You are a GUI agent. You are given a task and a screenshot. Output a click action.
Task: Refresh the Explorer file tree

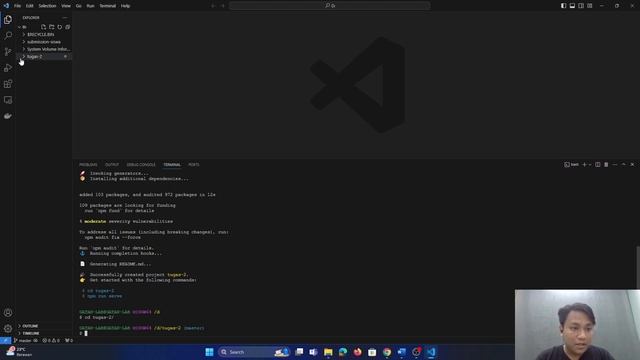pyautogui.click(x=60, y=27)
